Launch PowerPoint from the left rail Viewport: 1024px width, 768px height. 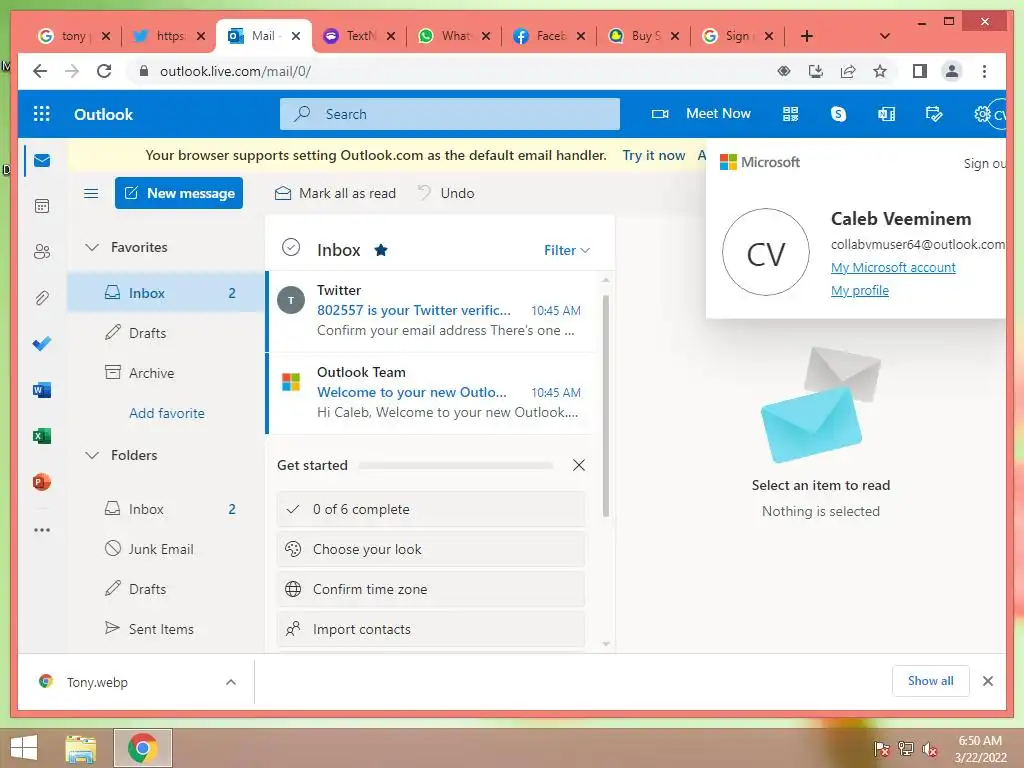click(42, 482)
